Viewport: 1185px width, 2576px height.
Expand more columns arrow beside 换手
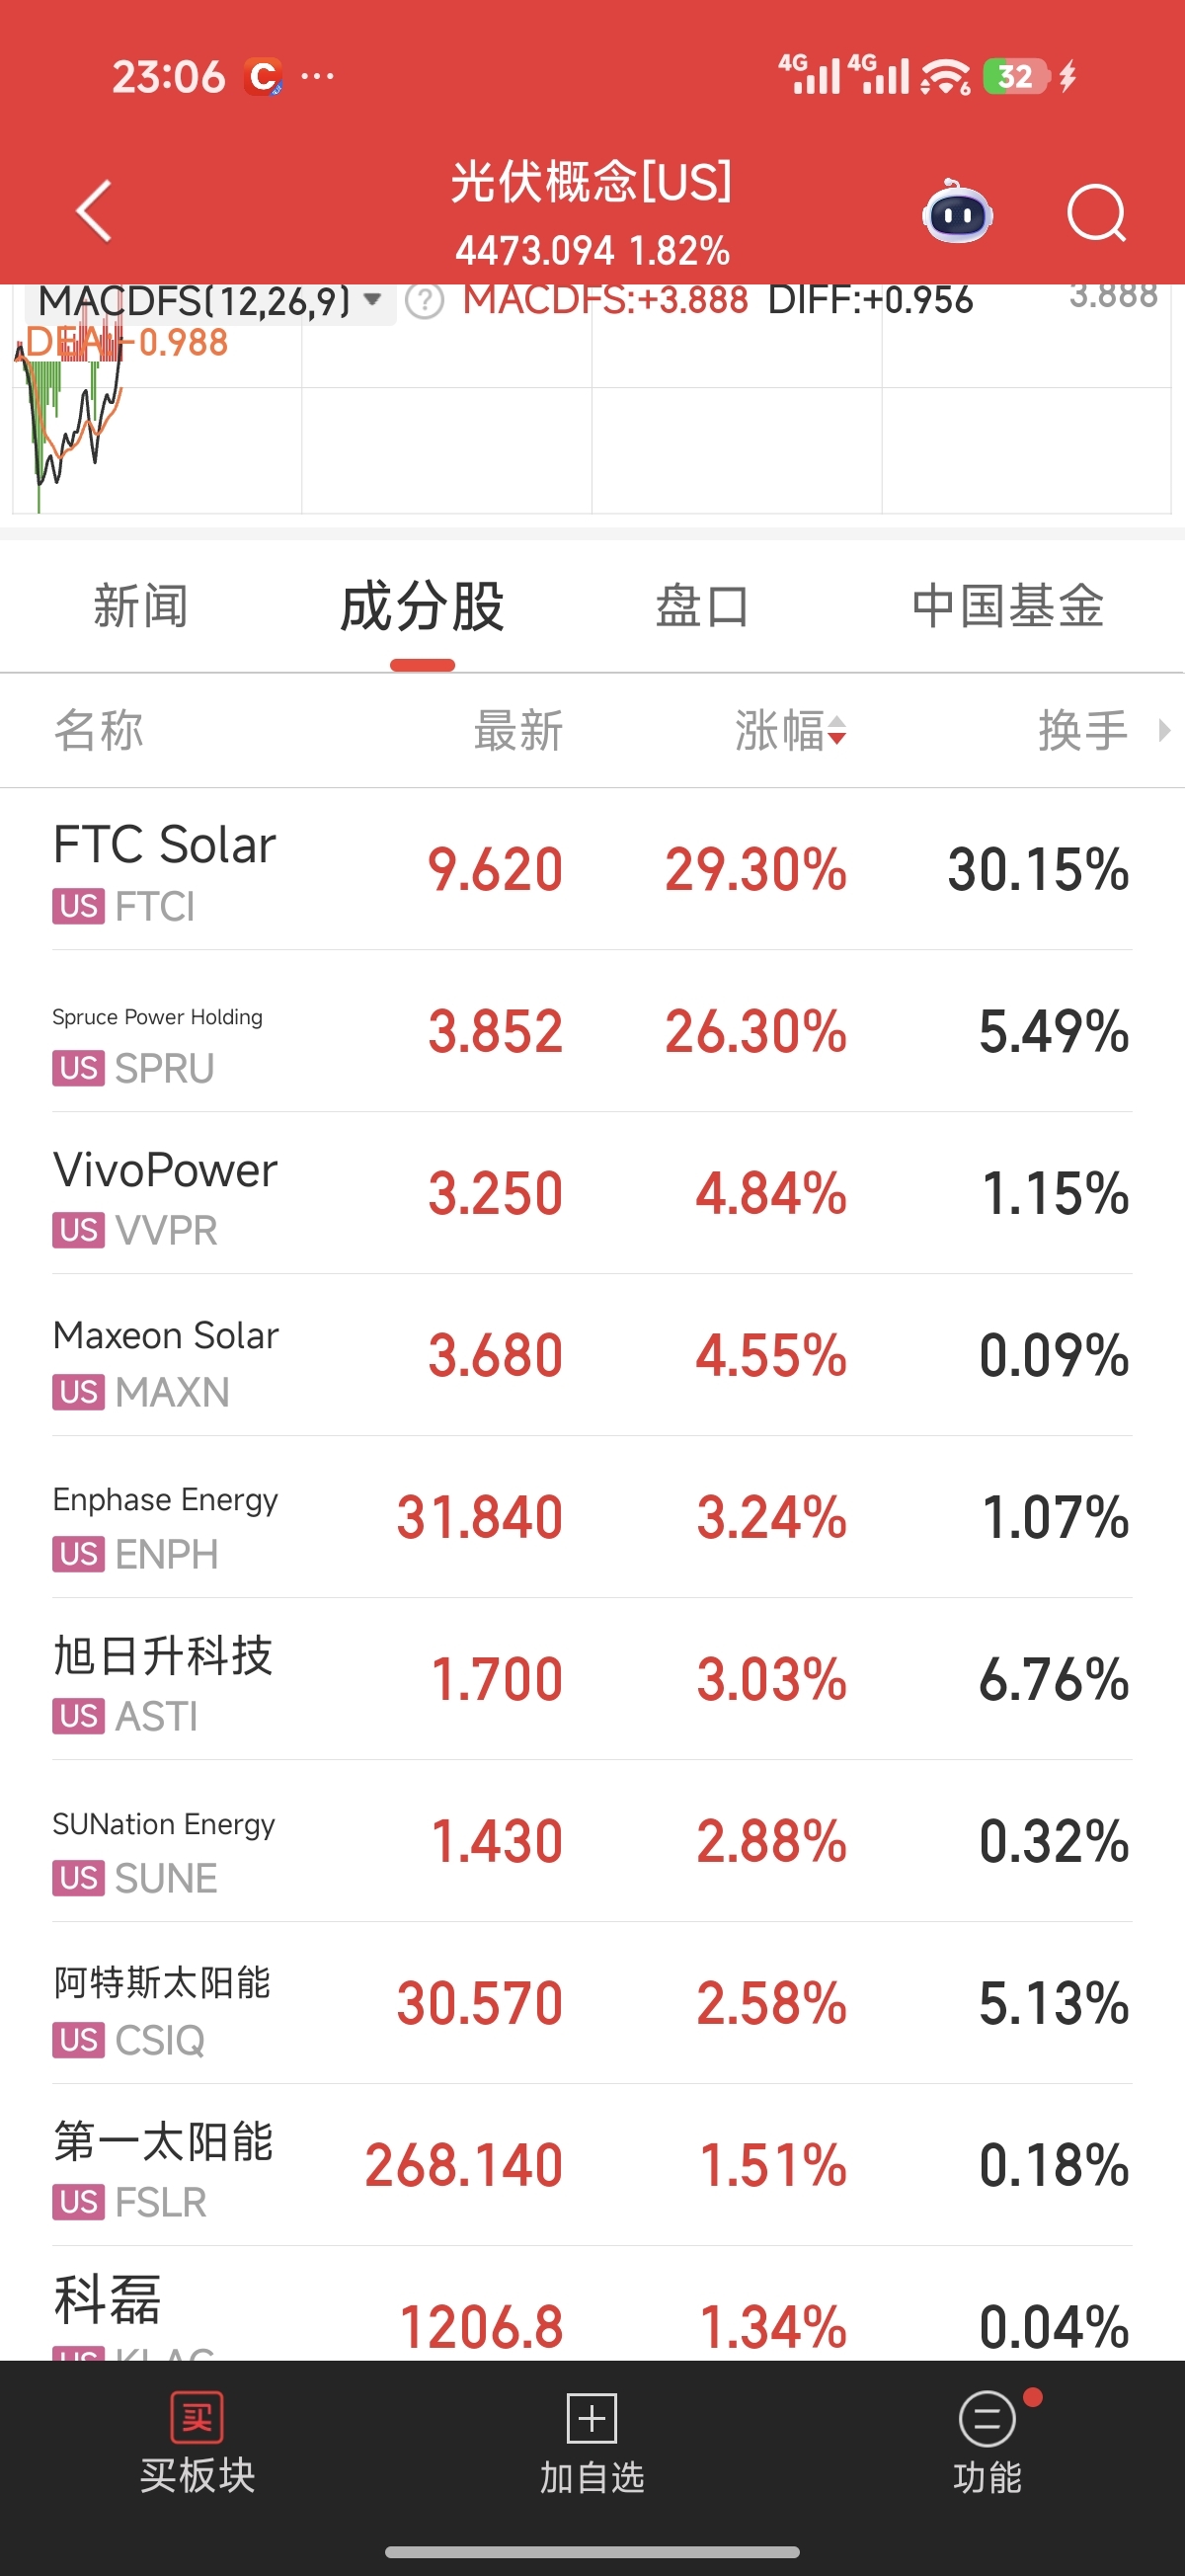pos(1164,730)
